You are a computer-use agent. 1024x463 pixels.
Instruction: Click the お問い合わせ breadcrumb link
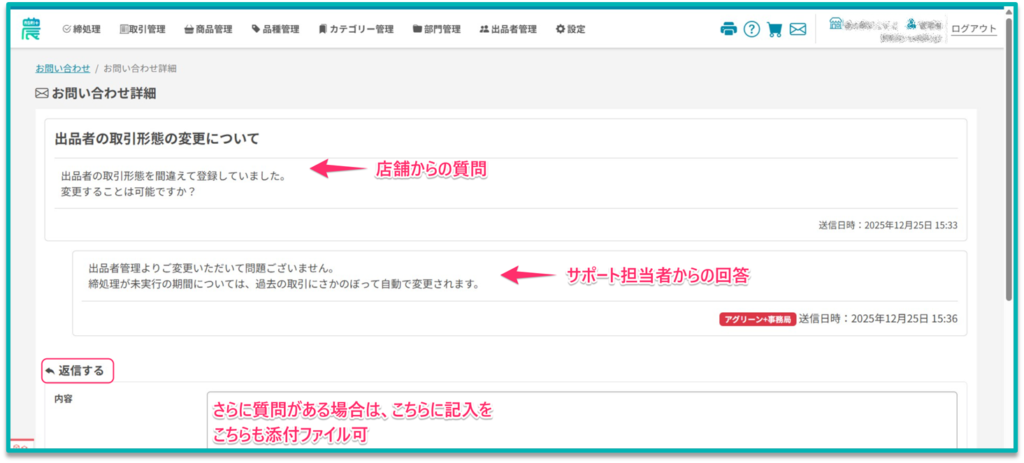tap(62, 68)
